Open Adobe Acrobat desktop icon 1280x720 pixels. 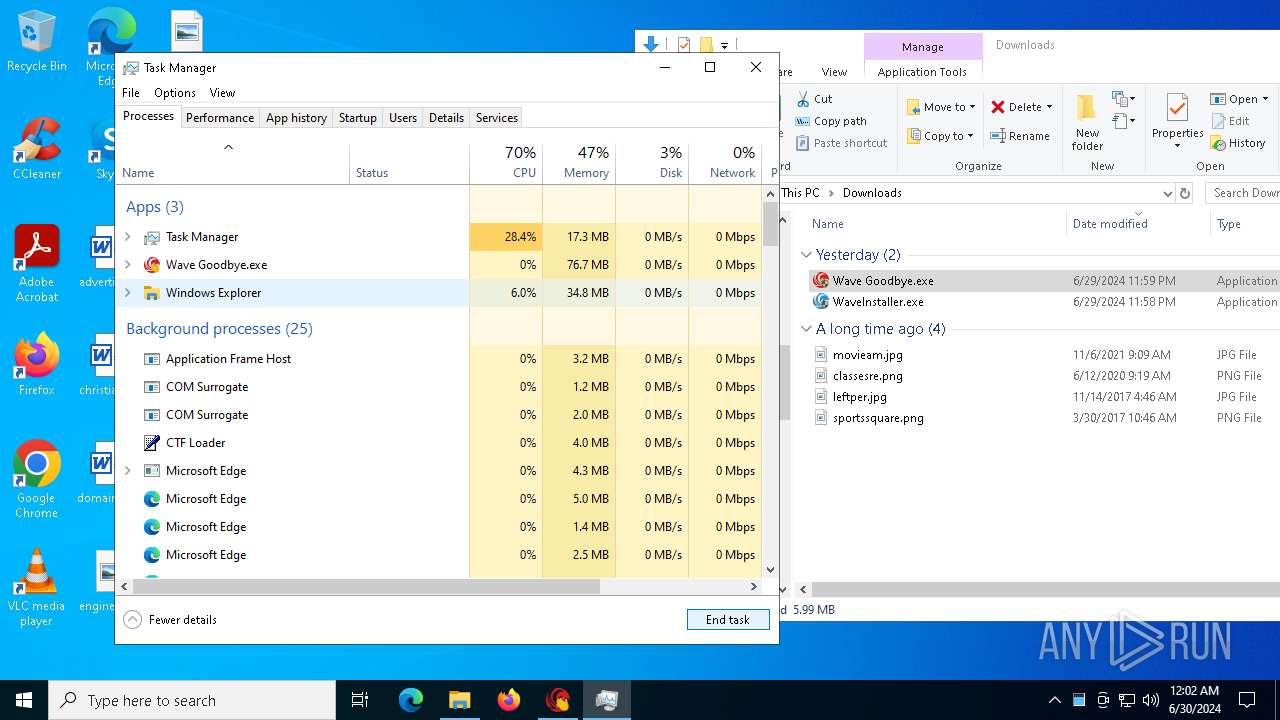tap(36, 264)
